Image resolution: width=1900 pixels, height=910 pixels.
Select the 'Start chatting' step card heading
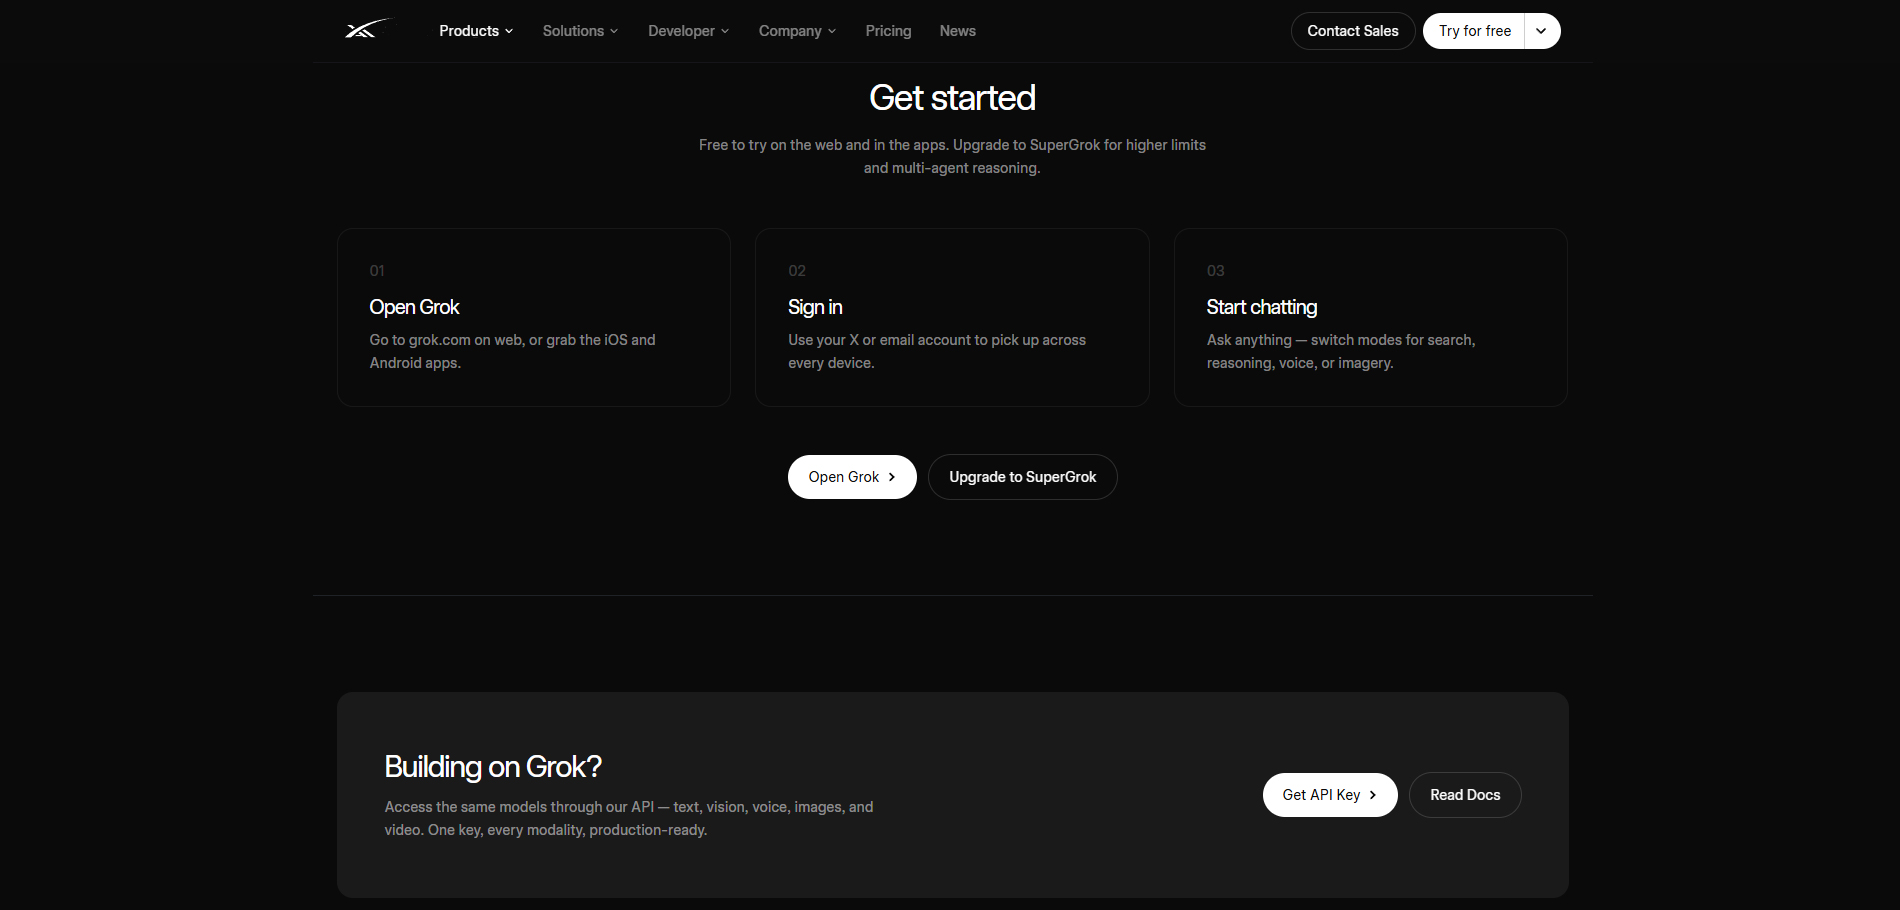point(1262,307)
